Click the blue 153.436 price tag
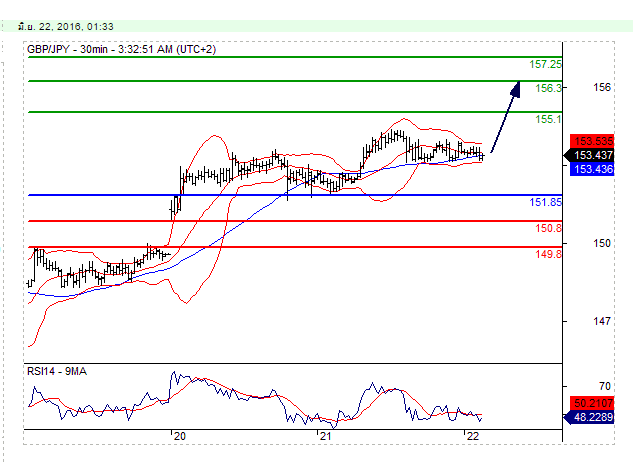Viewport: 633px width, 464px height. click(592, 169)
